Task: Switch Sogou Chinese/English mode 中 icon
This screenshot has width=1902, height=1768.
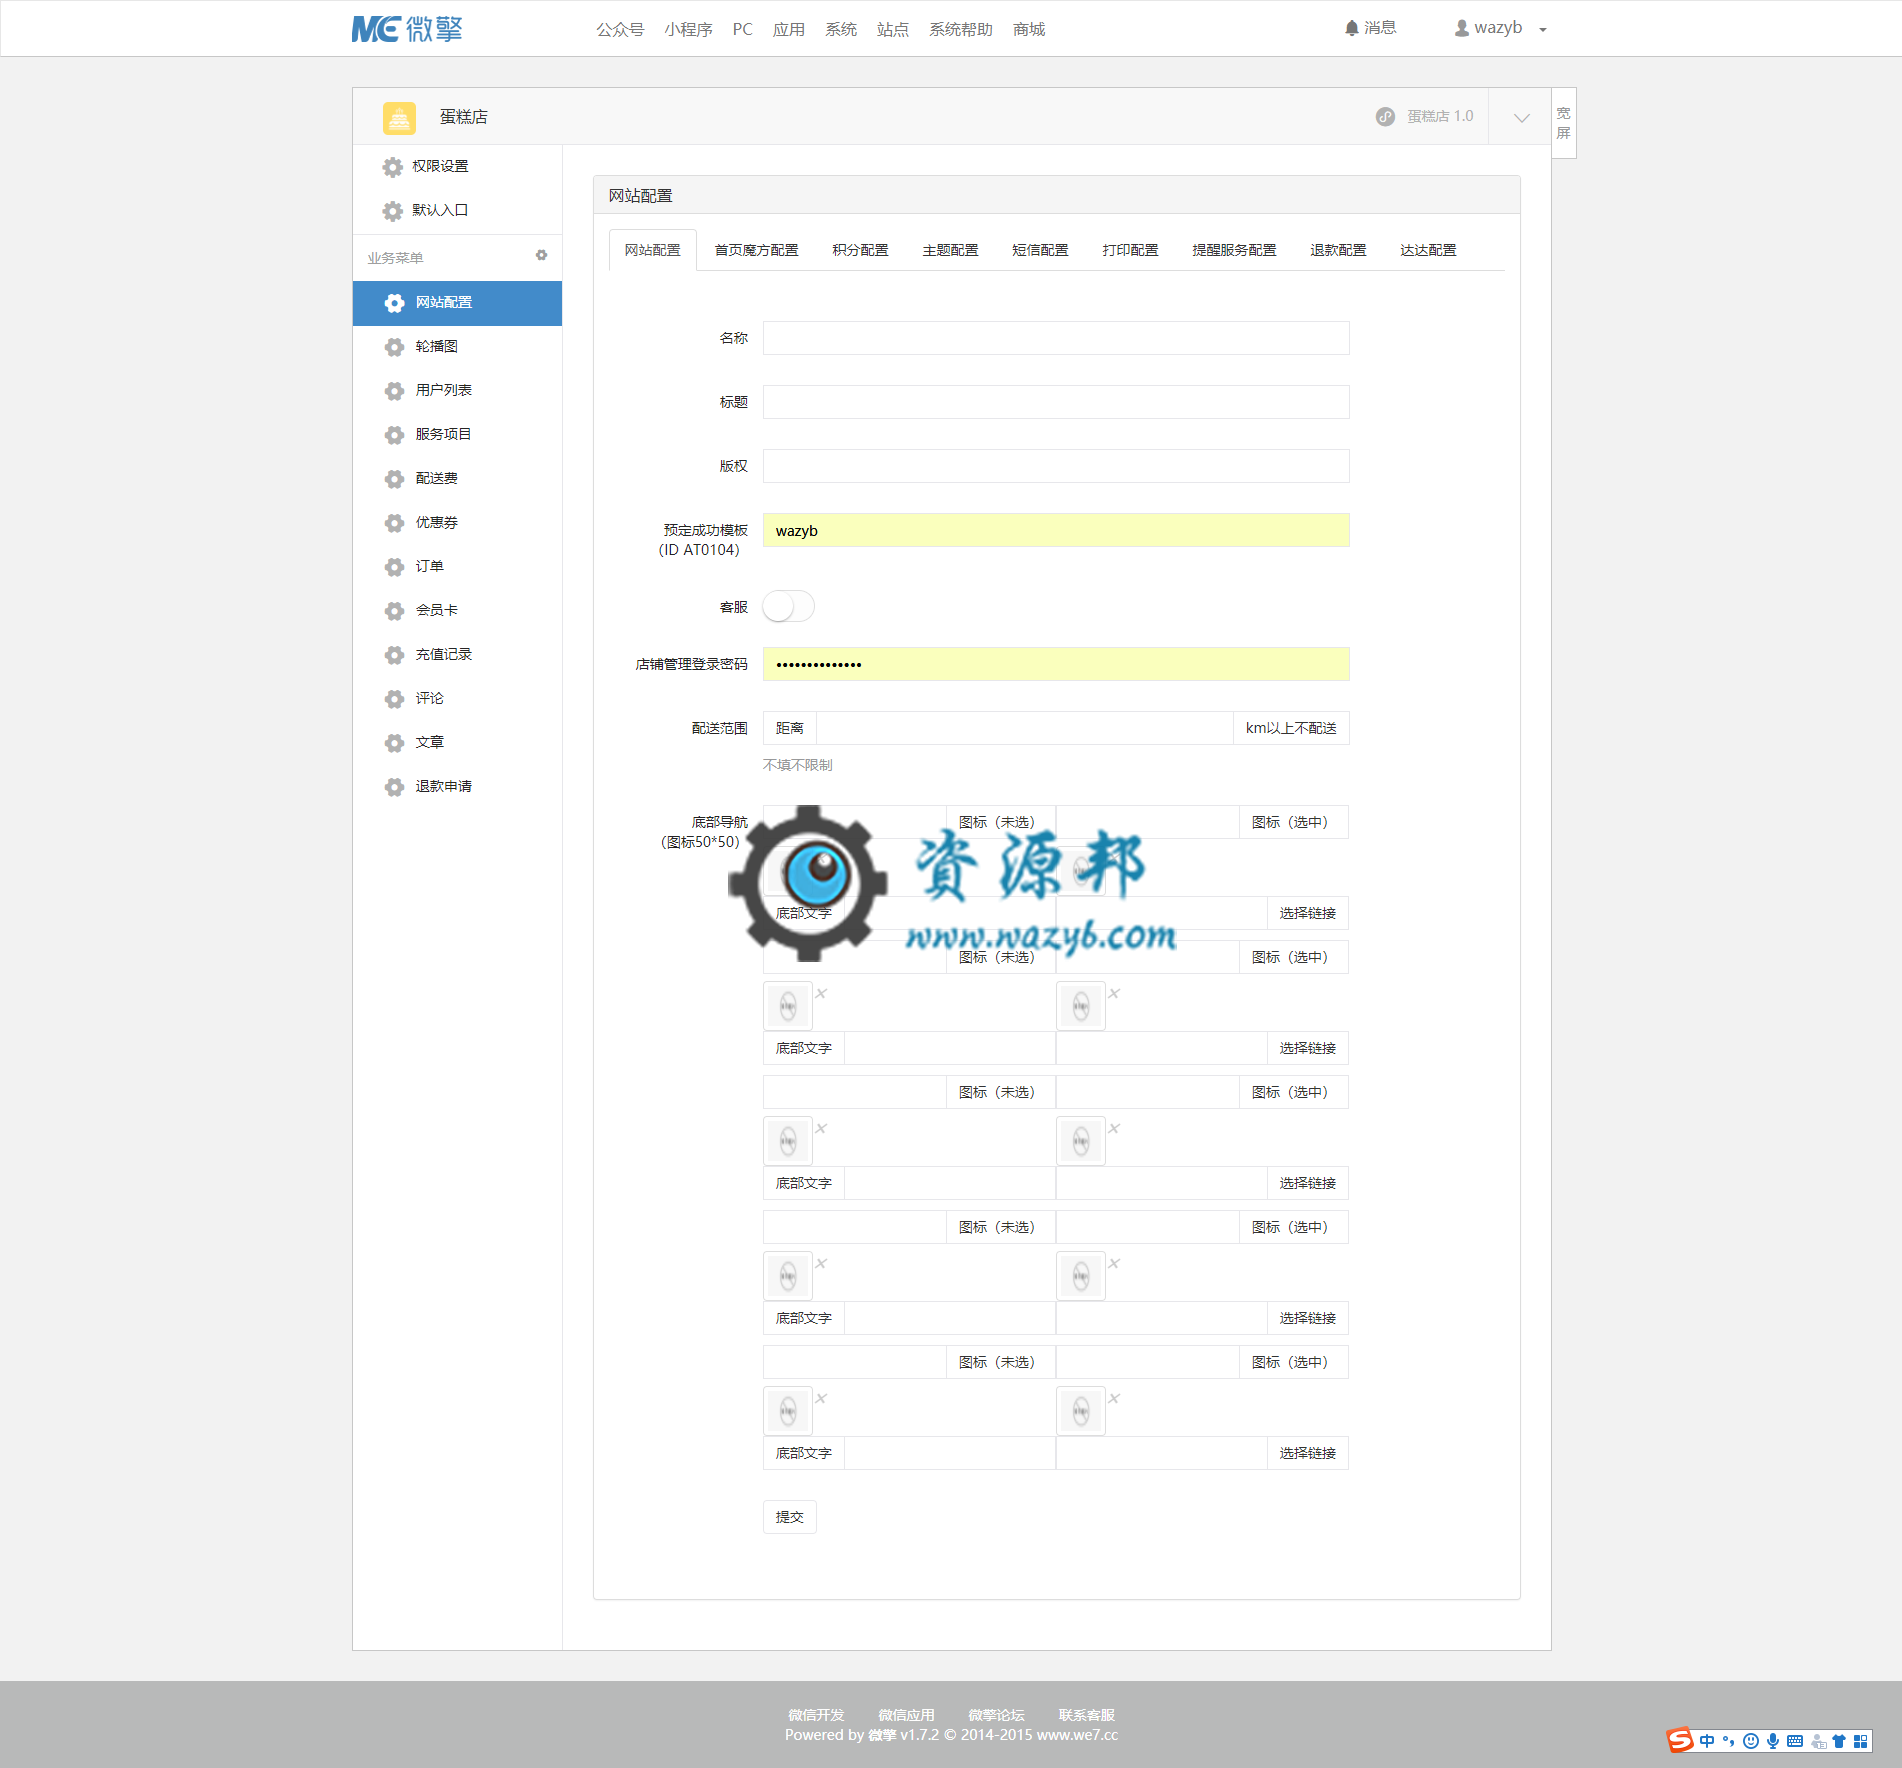Action: coord(1707,1741)
